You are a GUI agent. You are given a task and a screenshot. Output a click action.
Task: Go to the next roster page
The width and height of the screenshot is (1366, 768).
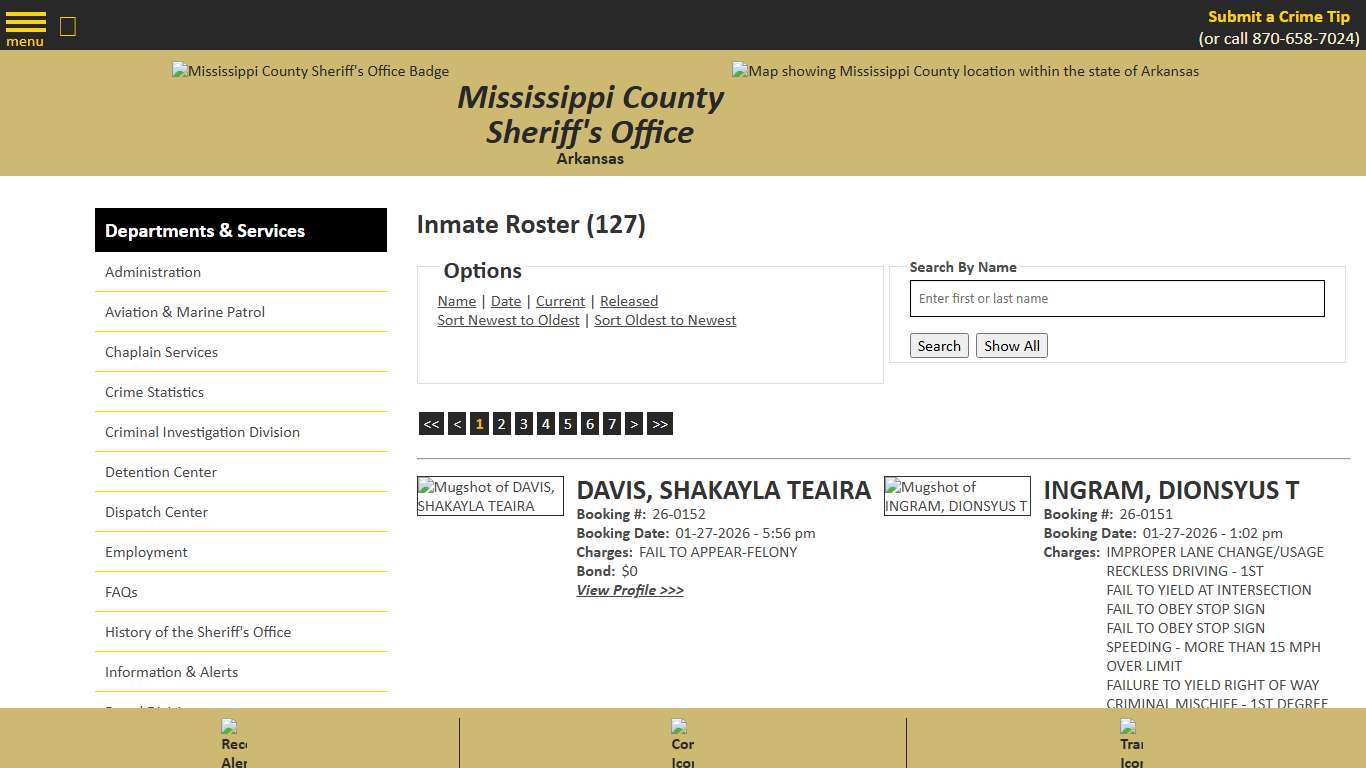(x=634, y=423)
